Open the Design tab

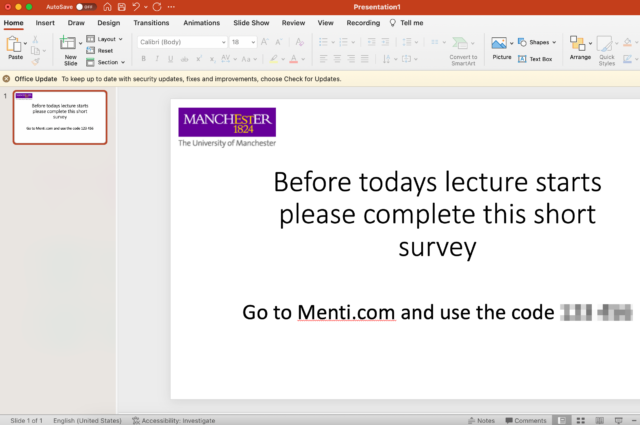[109, 23]
